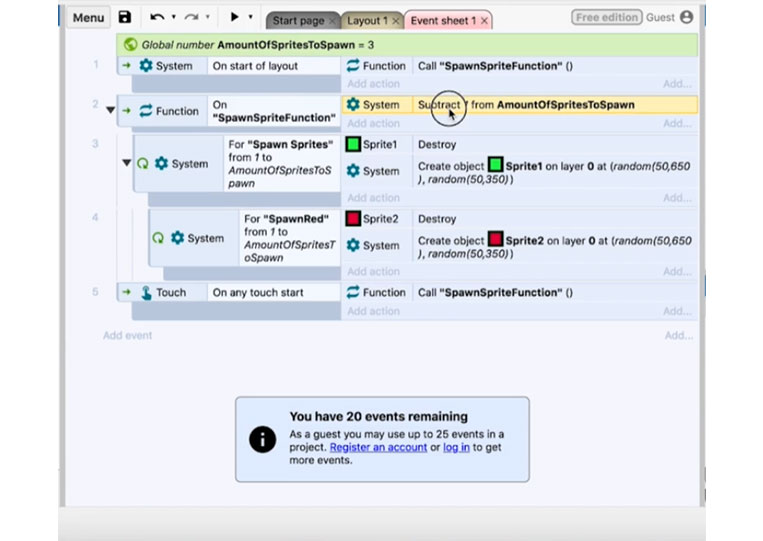Follow the Register an account link
The image size is (763, 541).
[378, 447]
